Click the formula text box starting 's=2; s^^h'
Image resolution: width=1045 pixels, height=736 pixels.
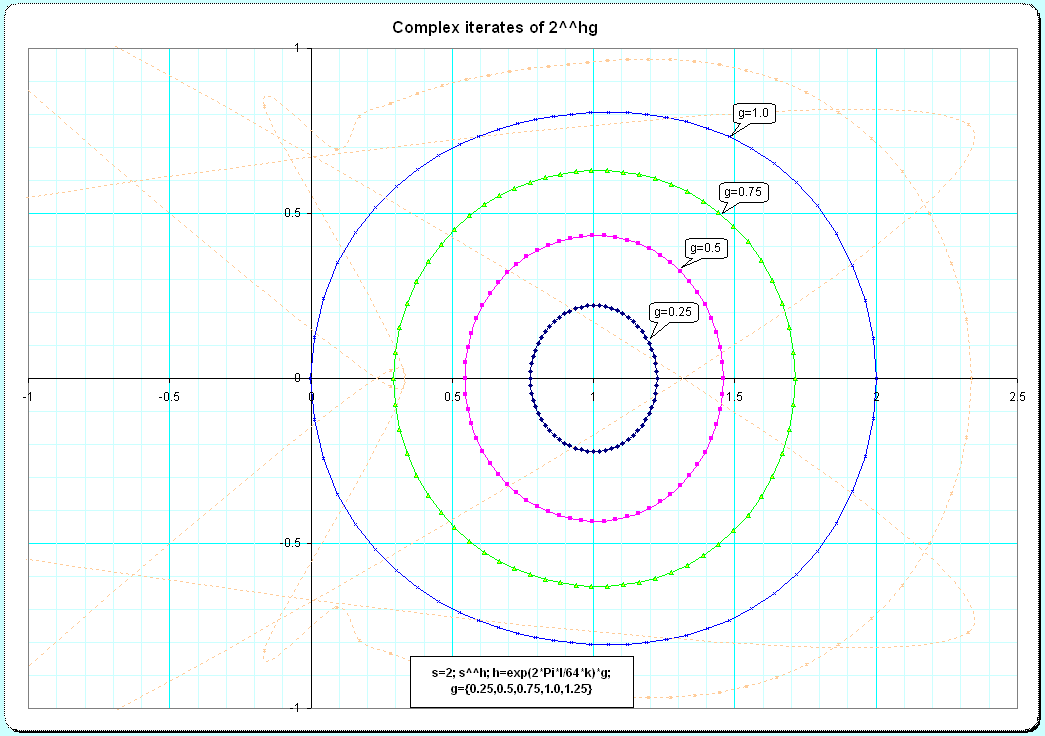[x=522, y=681]
